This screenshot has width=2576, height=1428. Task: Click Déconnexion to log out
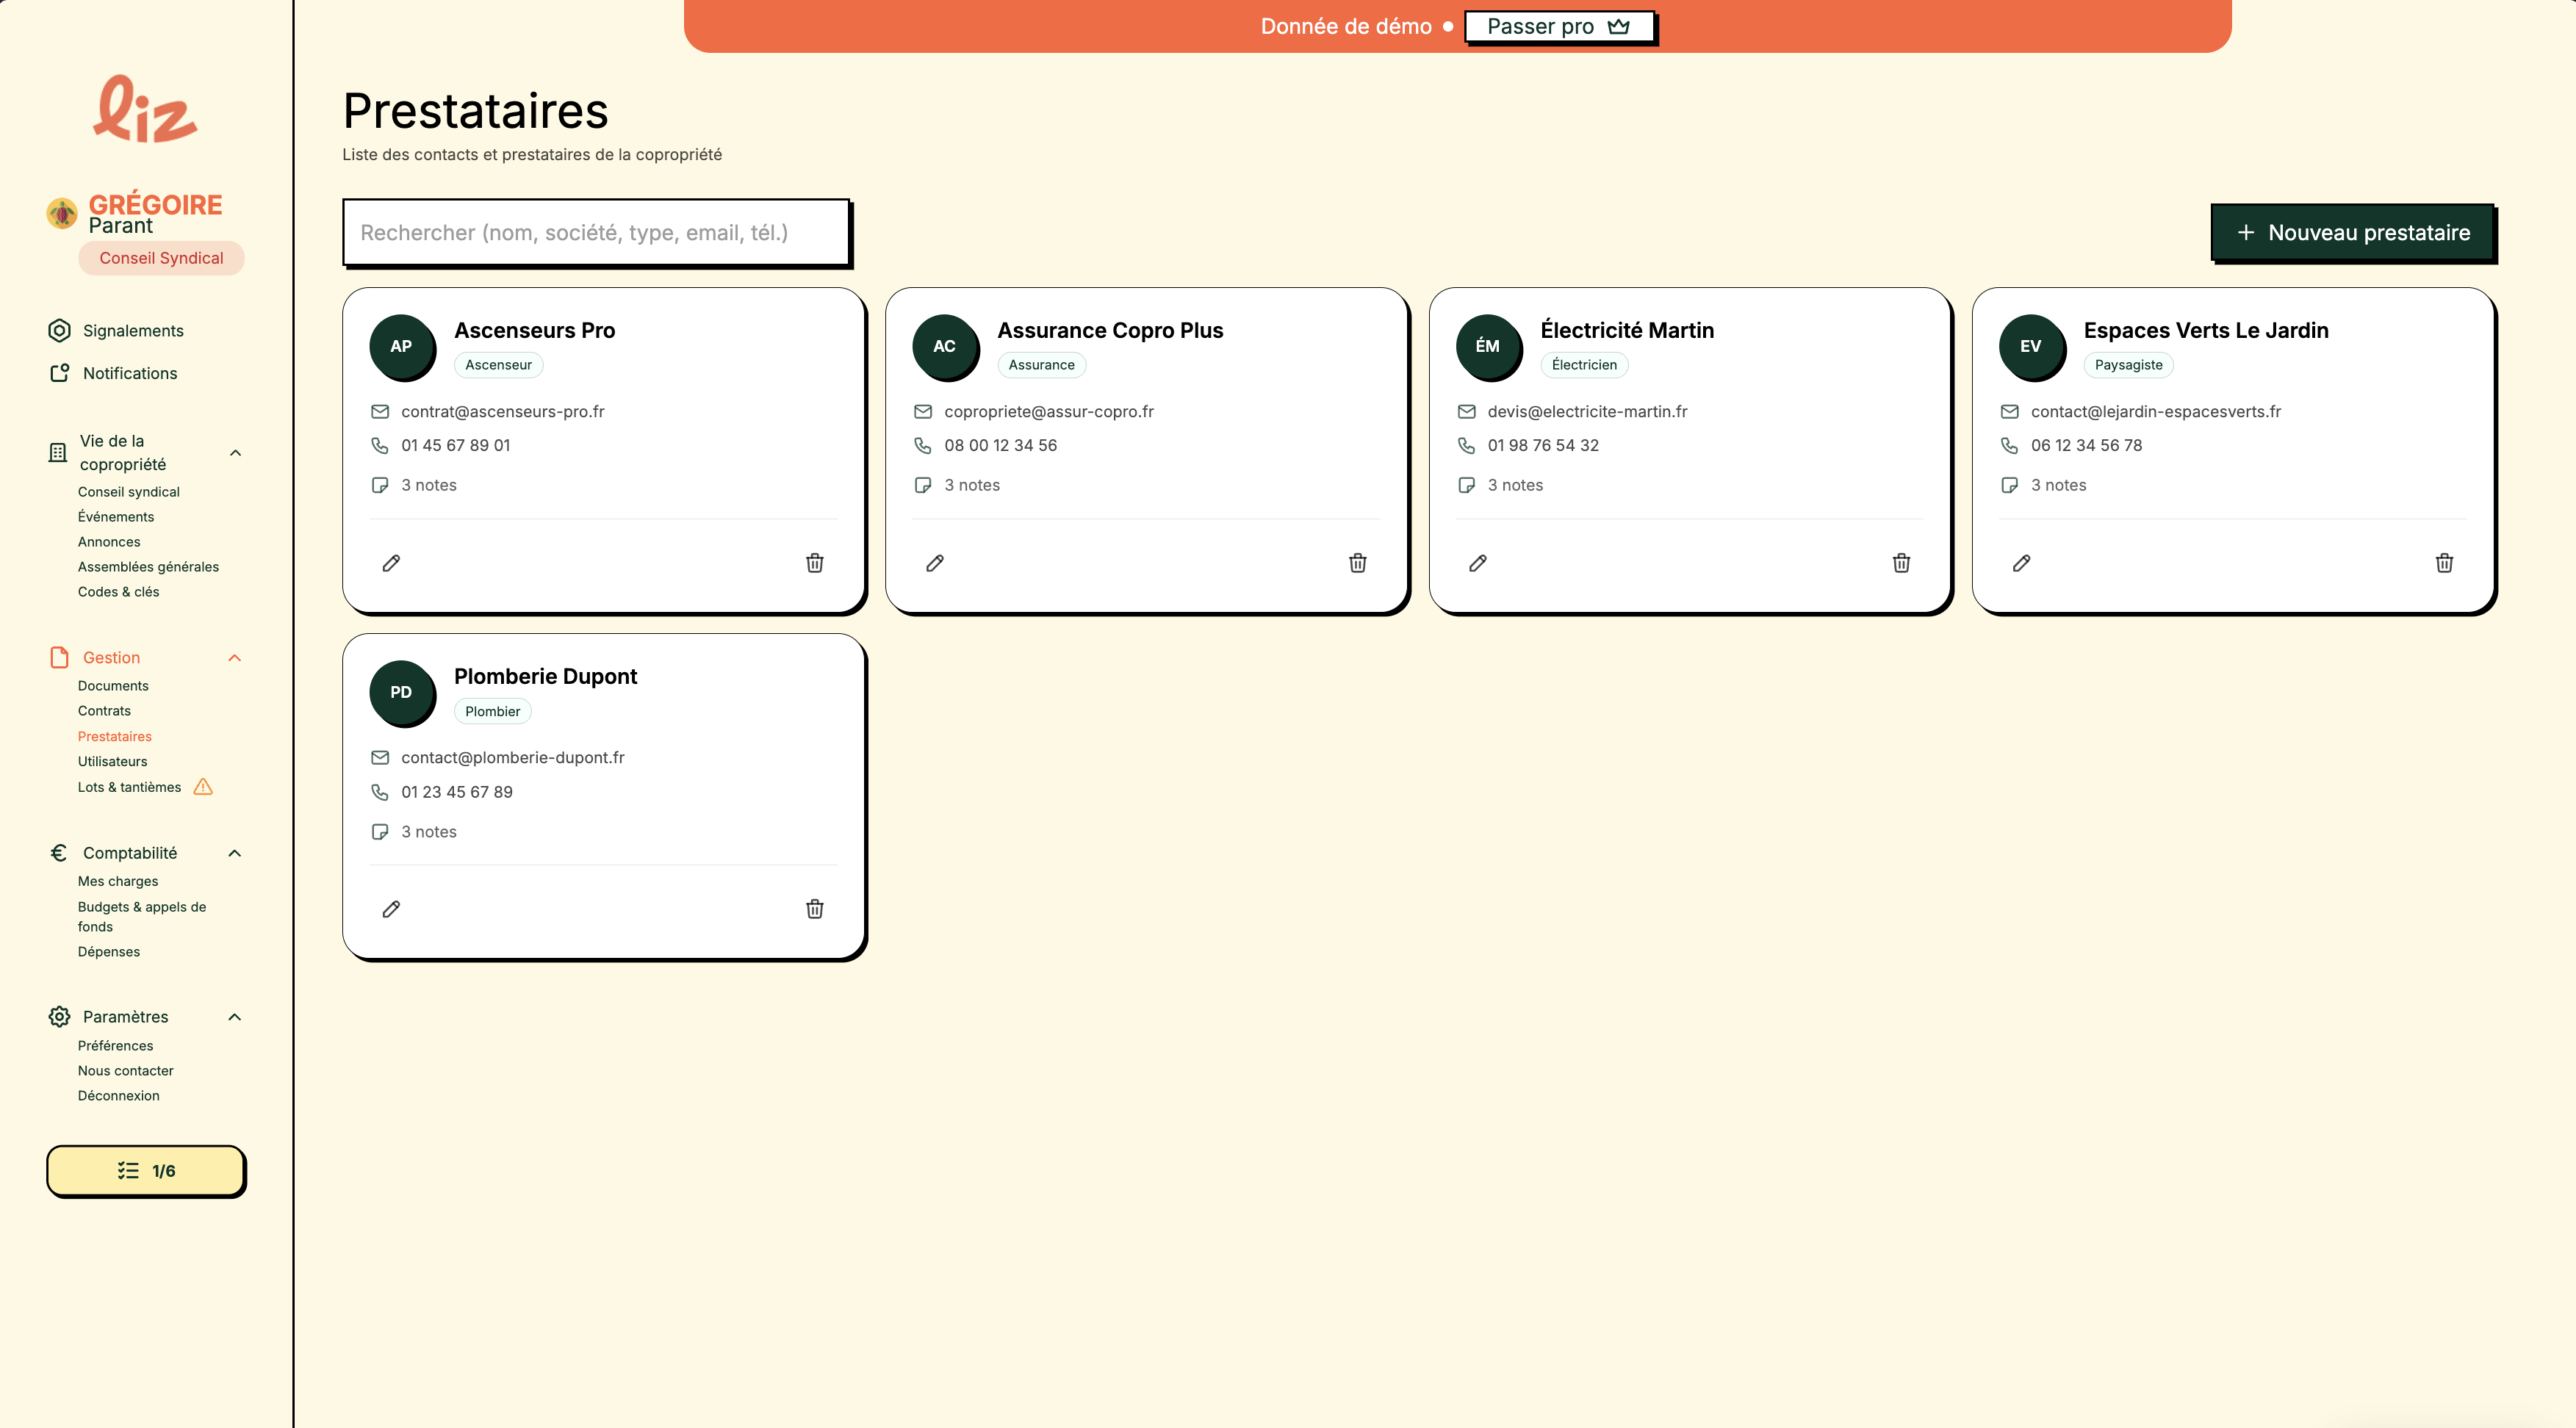pos(118,1096)
